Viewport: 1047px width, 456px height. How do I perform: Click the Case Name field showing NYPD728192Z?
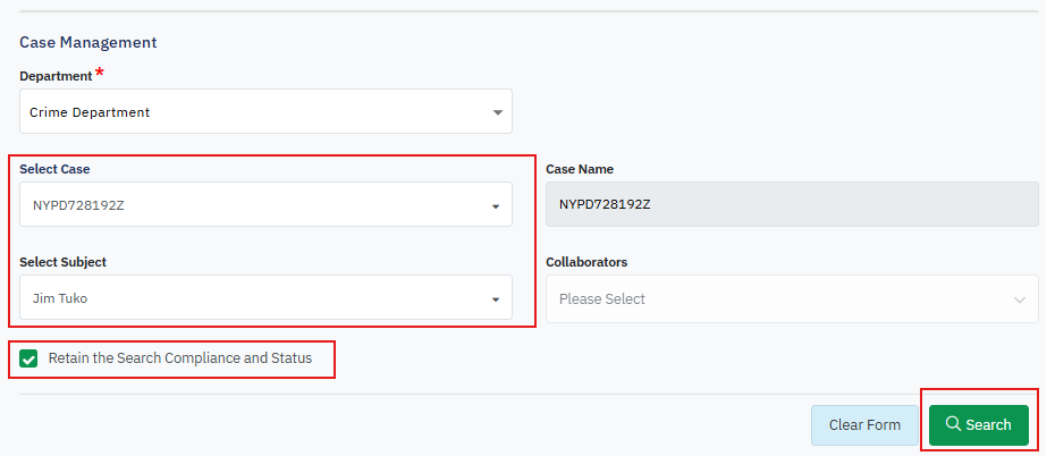click(791, 205)
